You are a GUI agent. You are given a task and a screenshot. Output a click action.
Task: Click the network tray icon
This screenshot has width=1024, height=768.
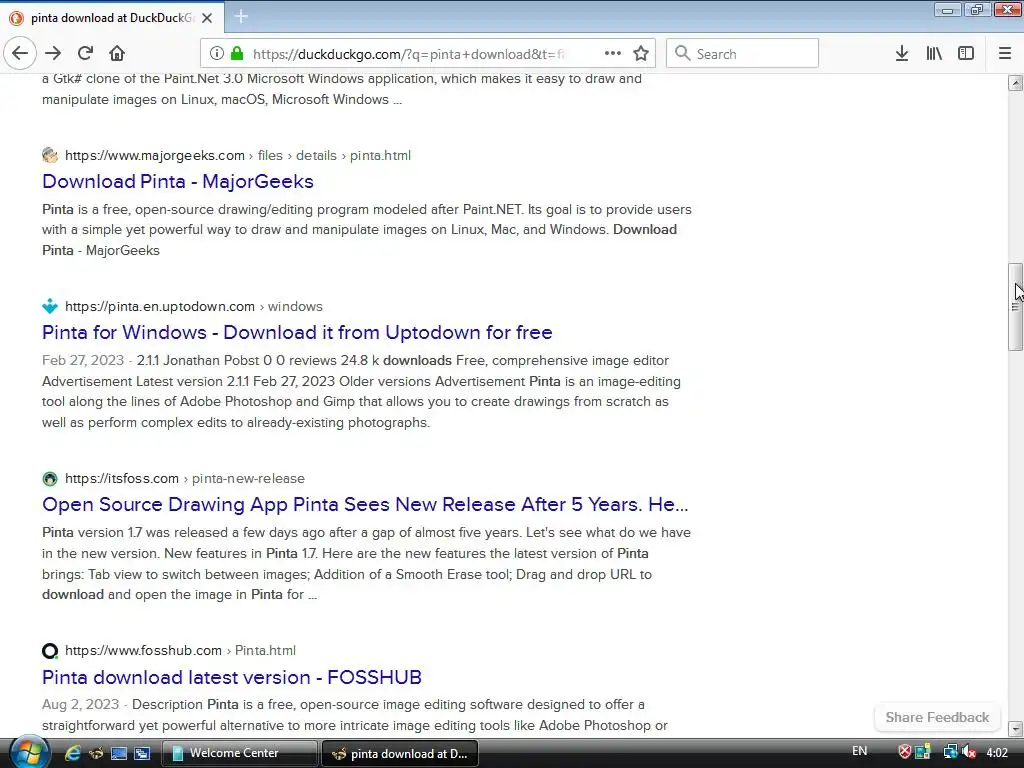pyautogui.click(x=950, y=752)
